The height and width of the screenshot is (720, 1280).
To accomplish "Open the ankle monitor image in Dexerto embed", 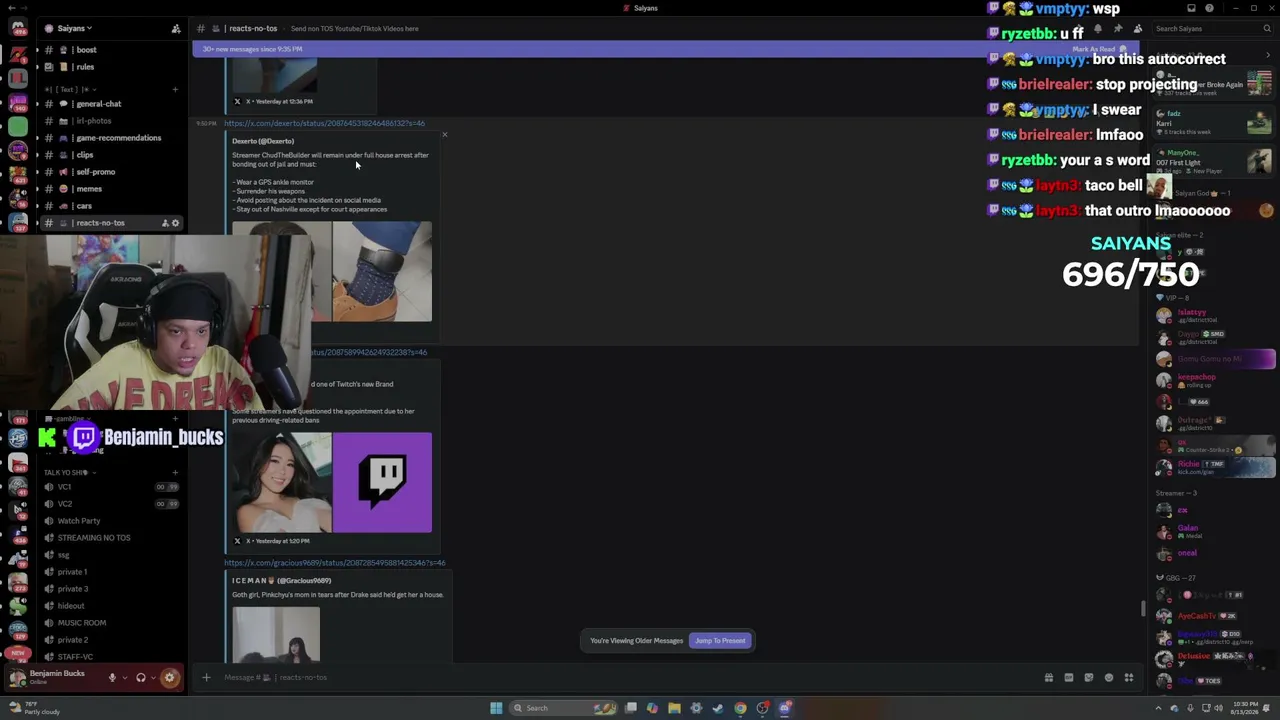I will (382, 271).
